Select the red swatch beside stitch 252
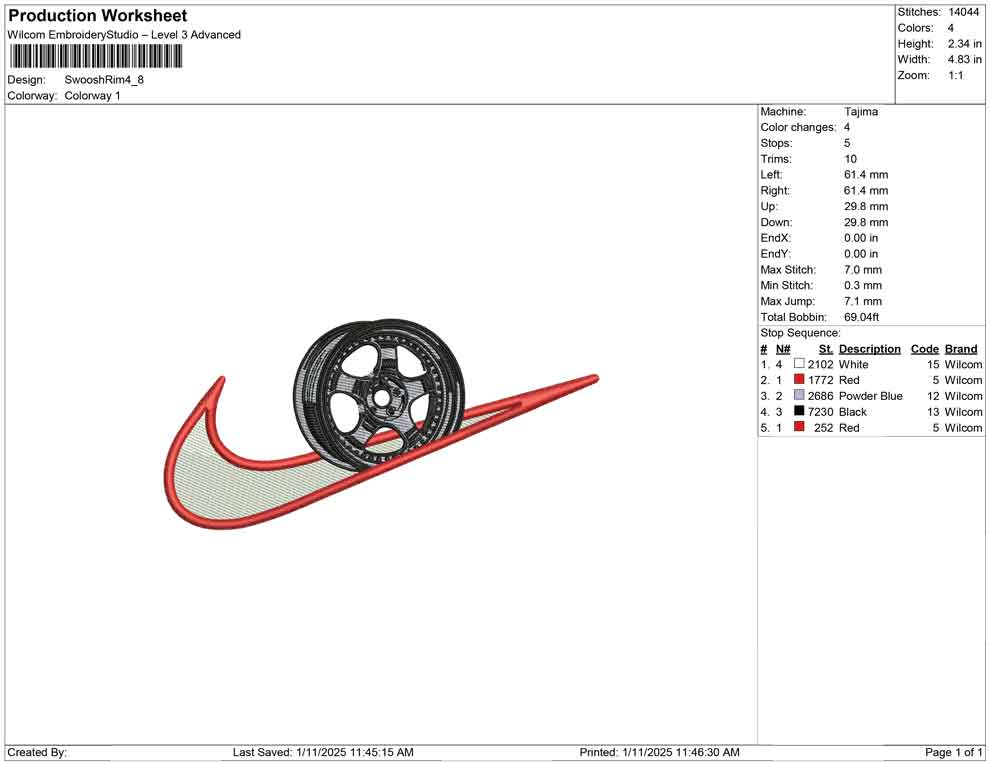 point(799,427)
